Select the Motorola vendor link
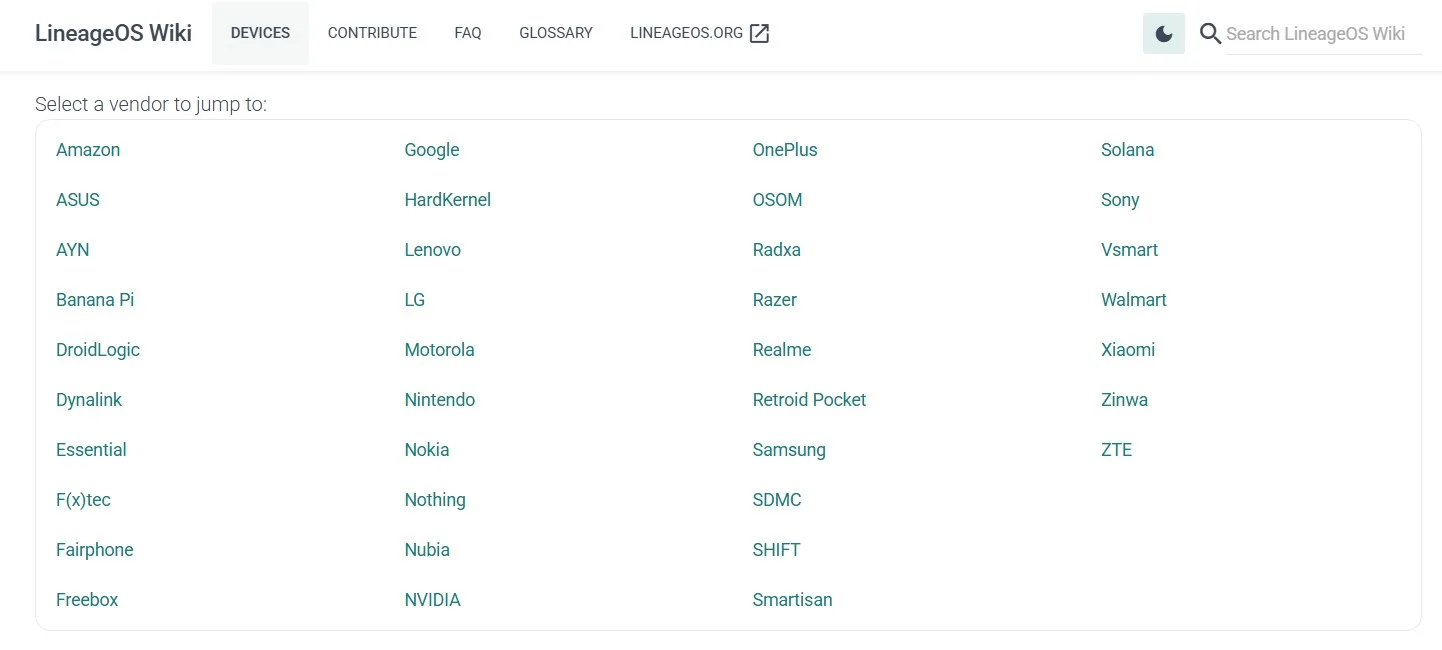Screen dimensions: 1442x650 point(439,350)
